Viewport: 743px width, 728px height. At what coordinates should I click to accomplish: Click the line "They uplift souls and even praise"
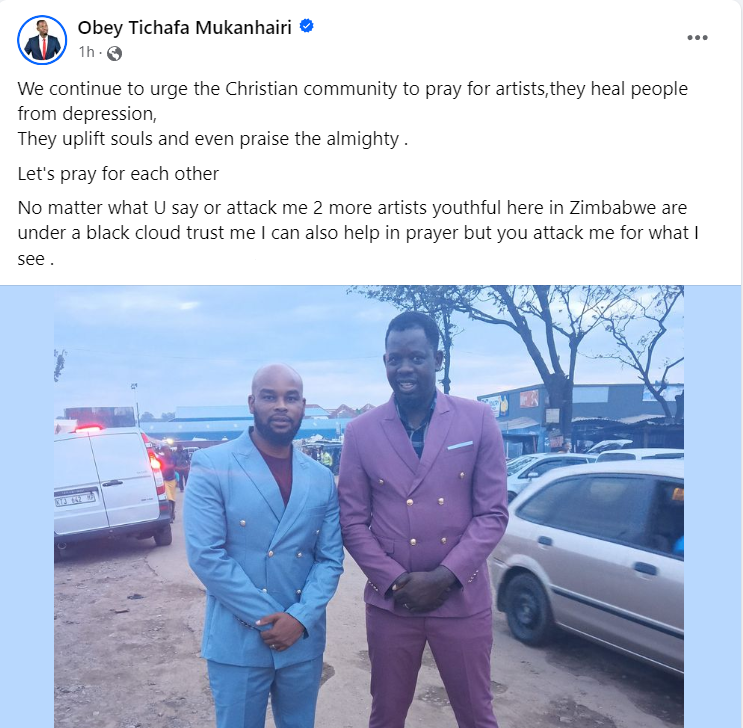(x=213, y=139)
